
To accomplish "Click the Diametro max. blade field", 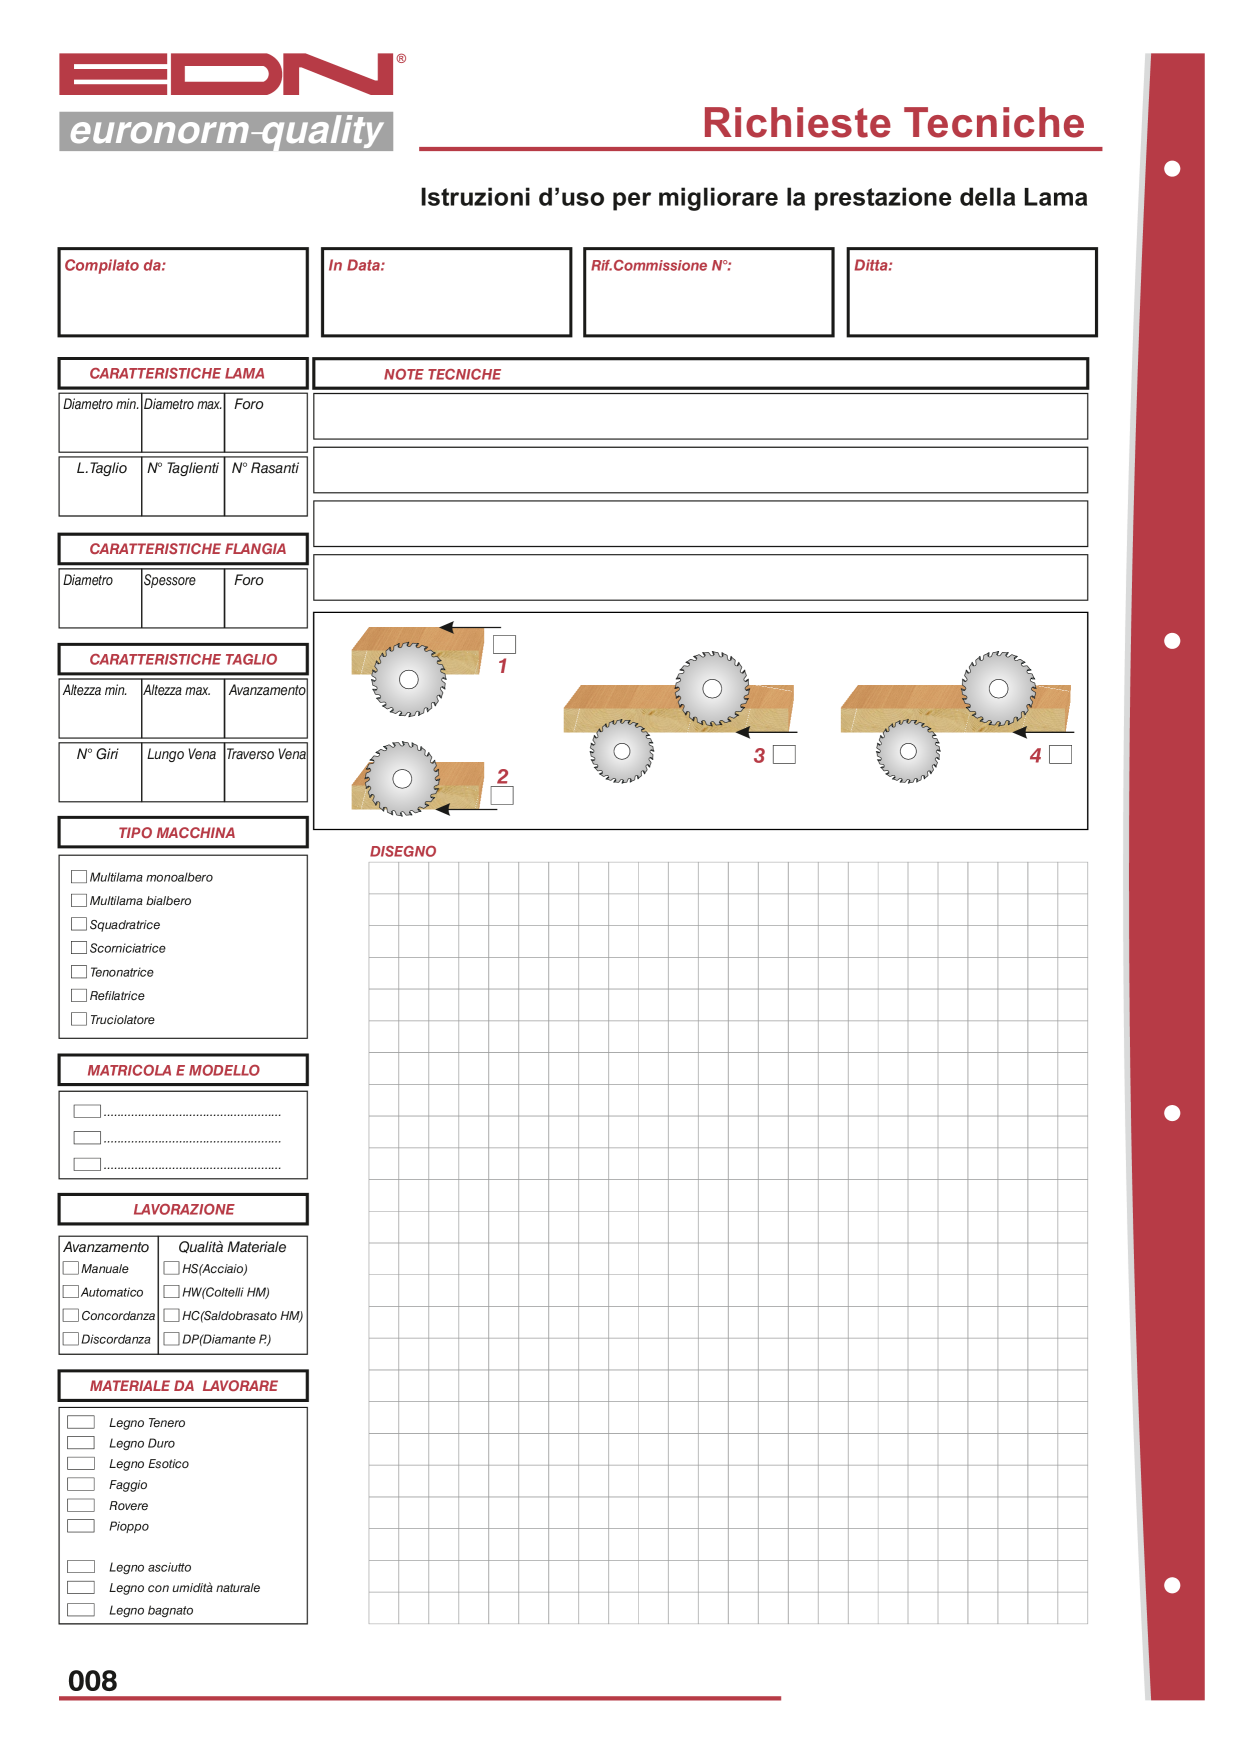I will coord(183,423).
